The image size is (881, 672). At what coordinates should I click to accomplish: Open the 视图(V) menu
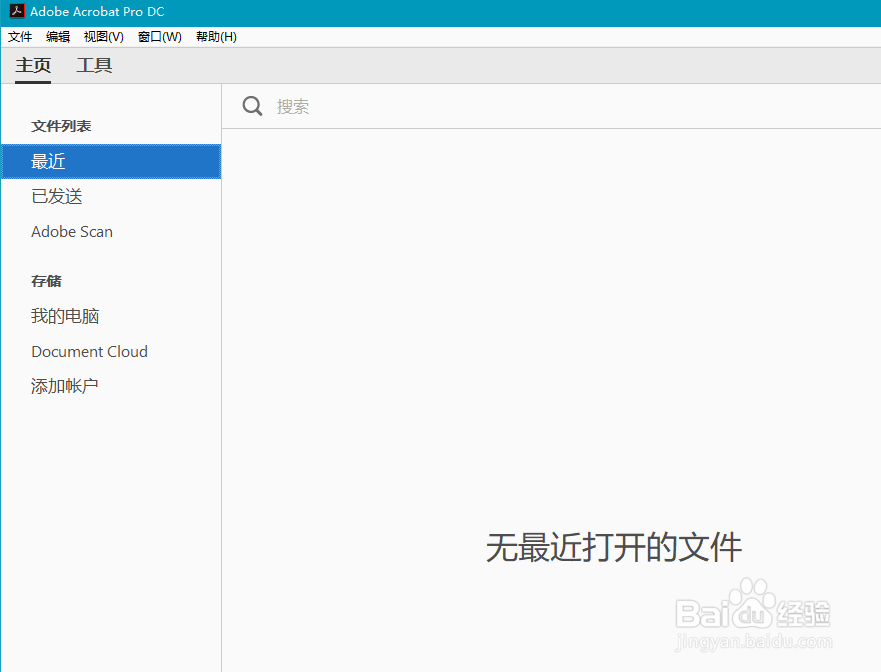[x=103, y=37]
